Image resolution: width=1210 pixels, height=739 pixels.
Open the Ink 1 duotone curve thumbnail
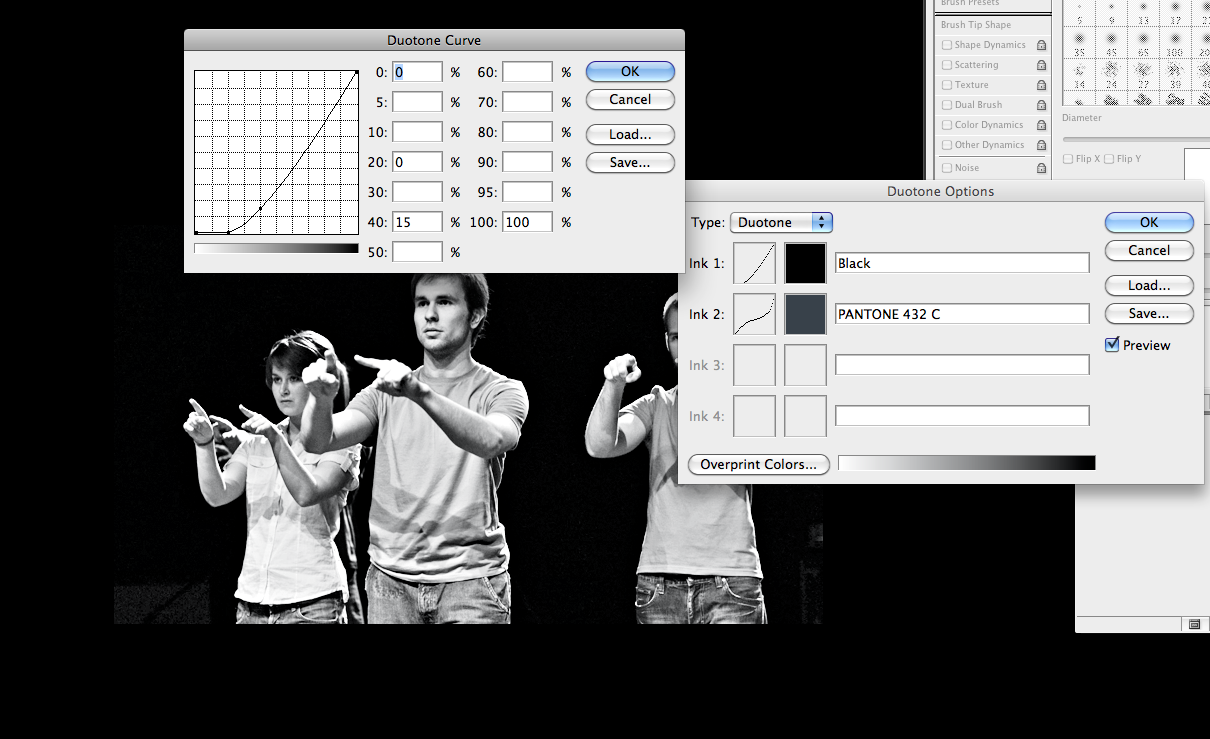[x=755, y=263]
